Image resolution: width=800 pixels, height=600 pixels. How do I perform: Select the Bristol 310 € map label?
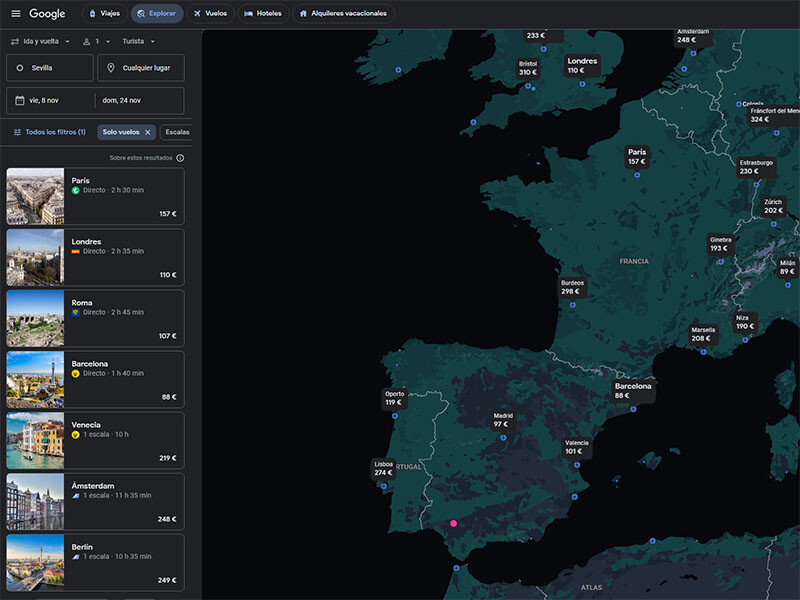[528, 68]
